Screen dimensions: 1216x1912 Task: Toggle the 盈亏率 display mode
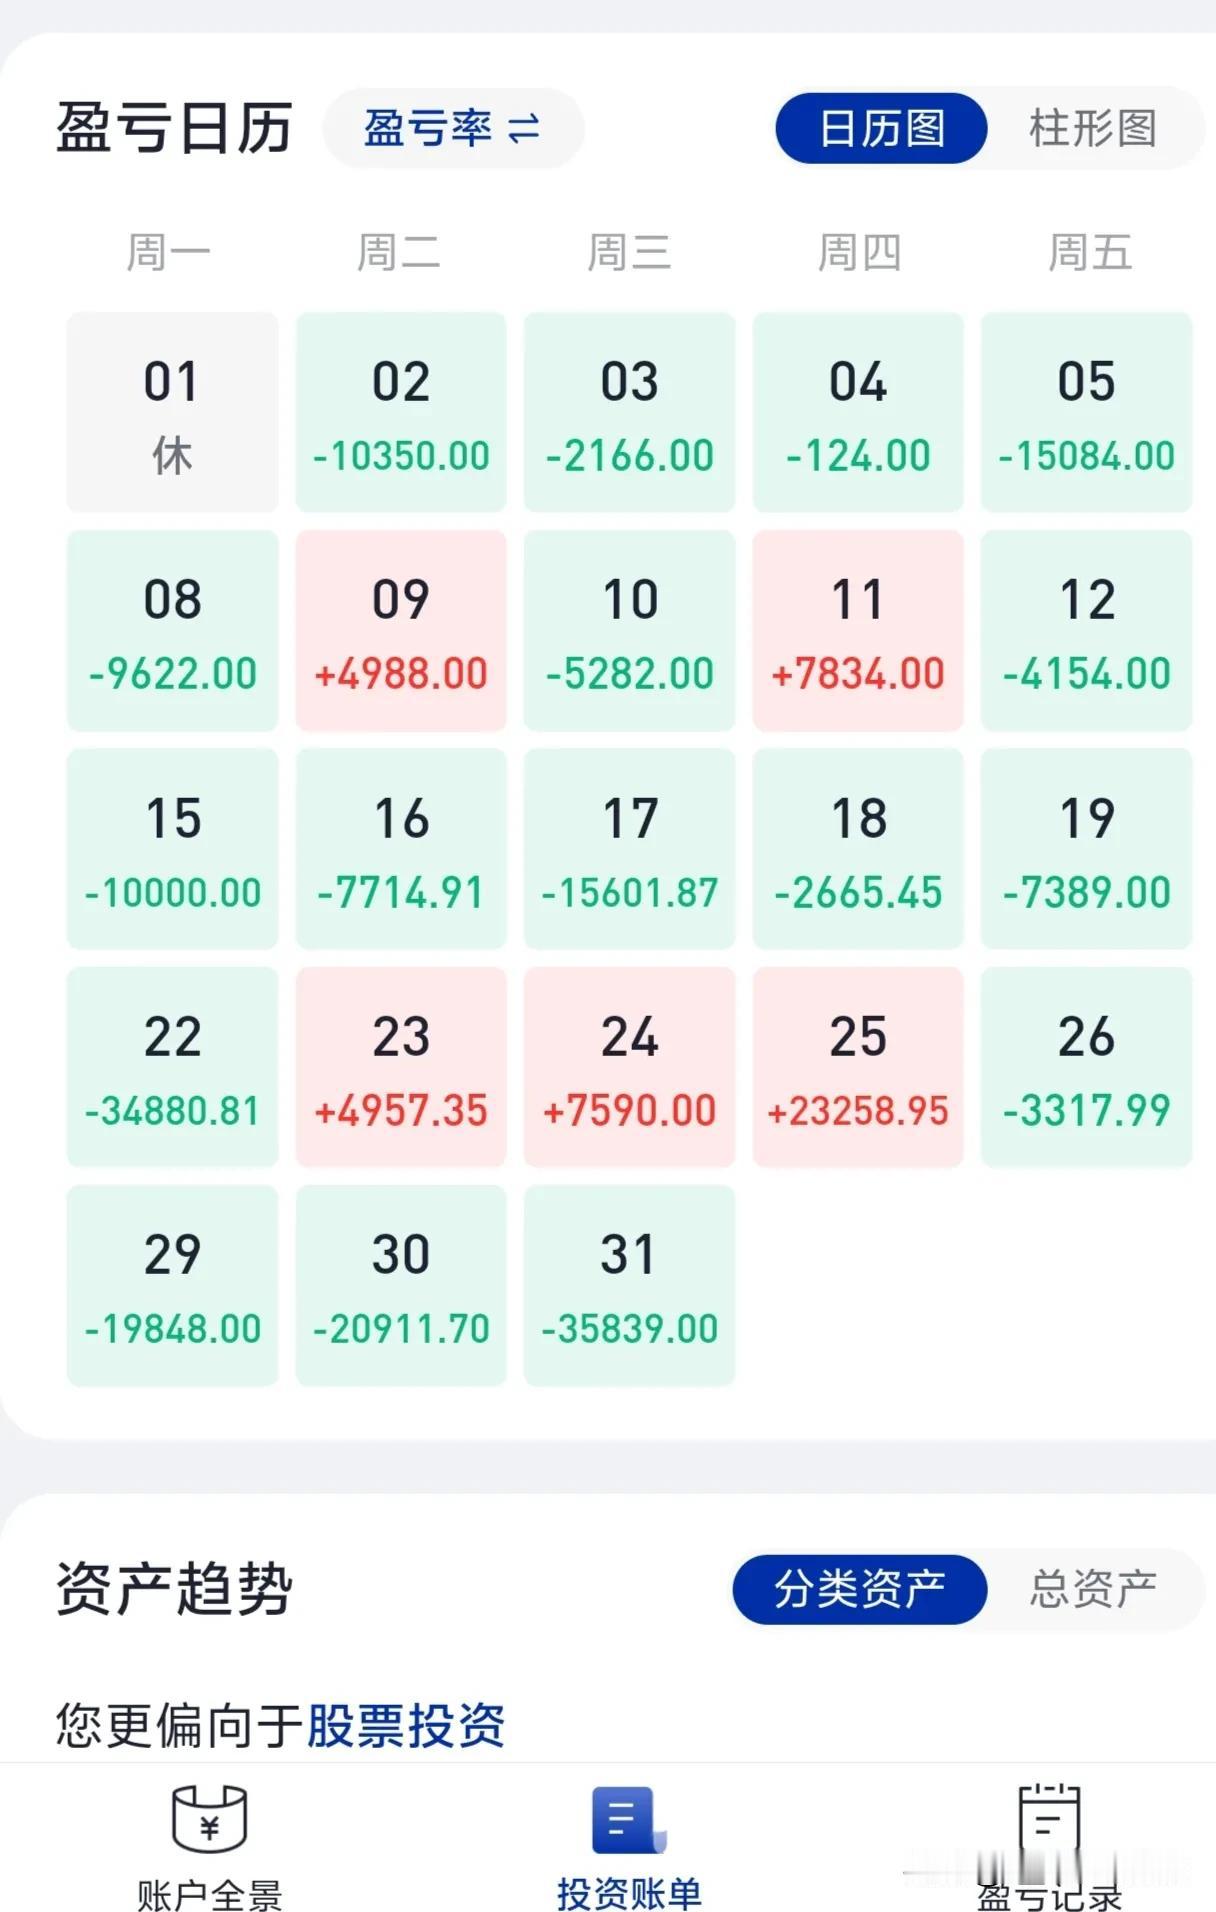click(453, 128)
